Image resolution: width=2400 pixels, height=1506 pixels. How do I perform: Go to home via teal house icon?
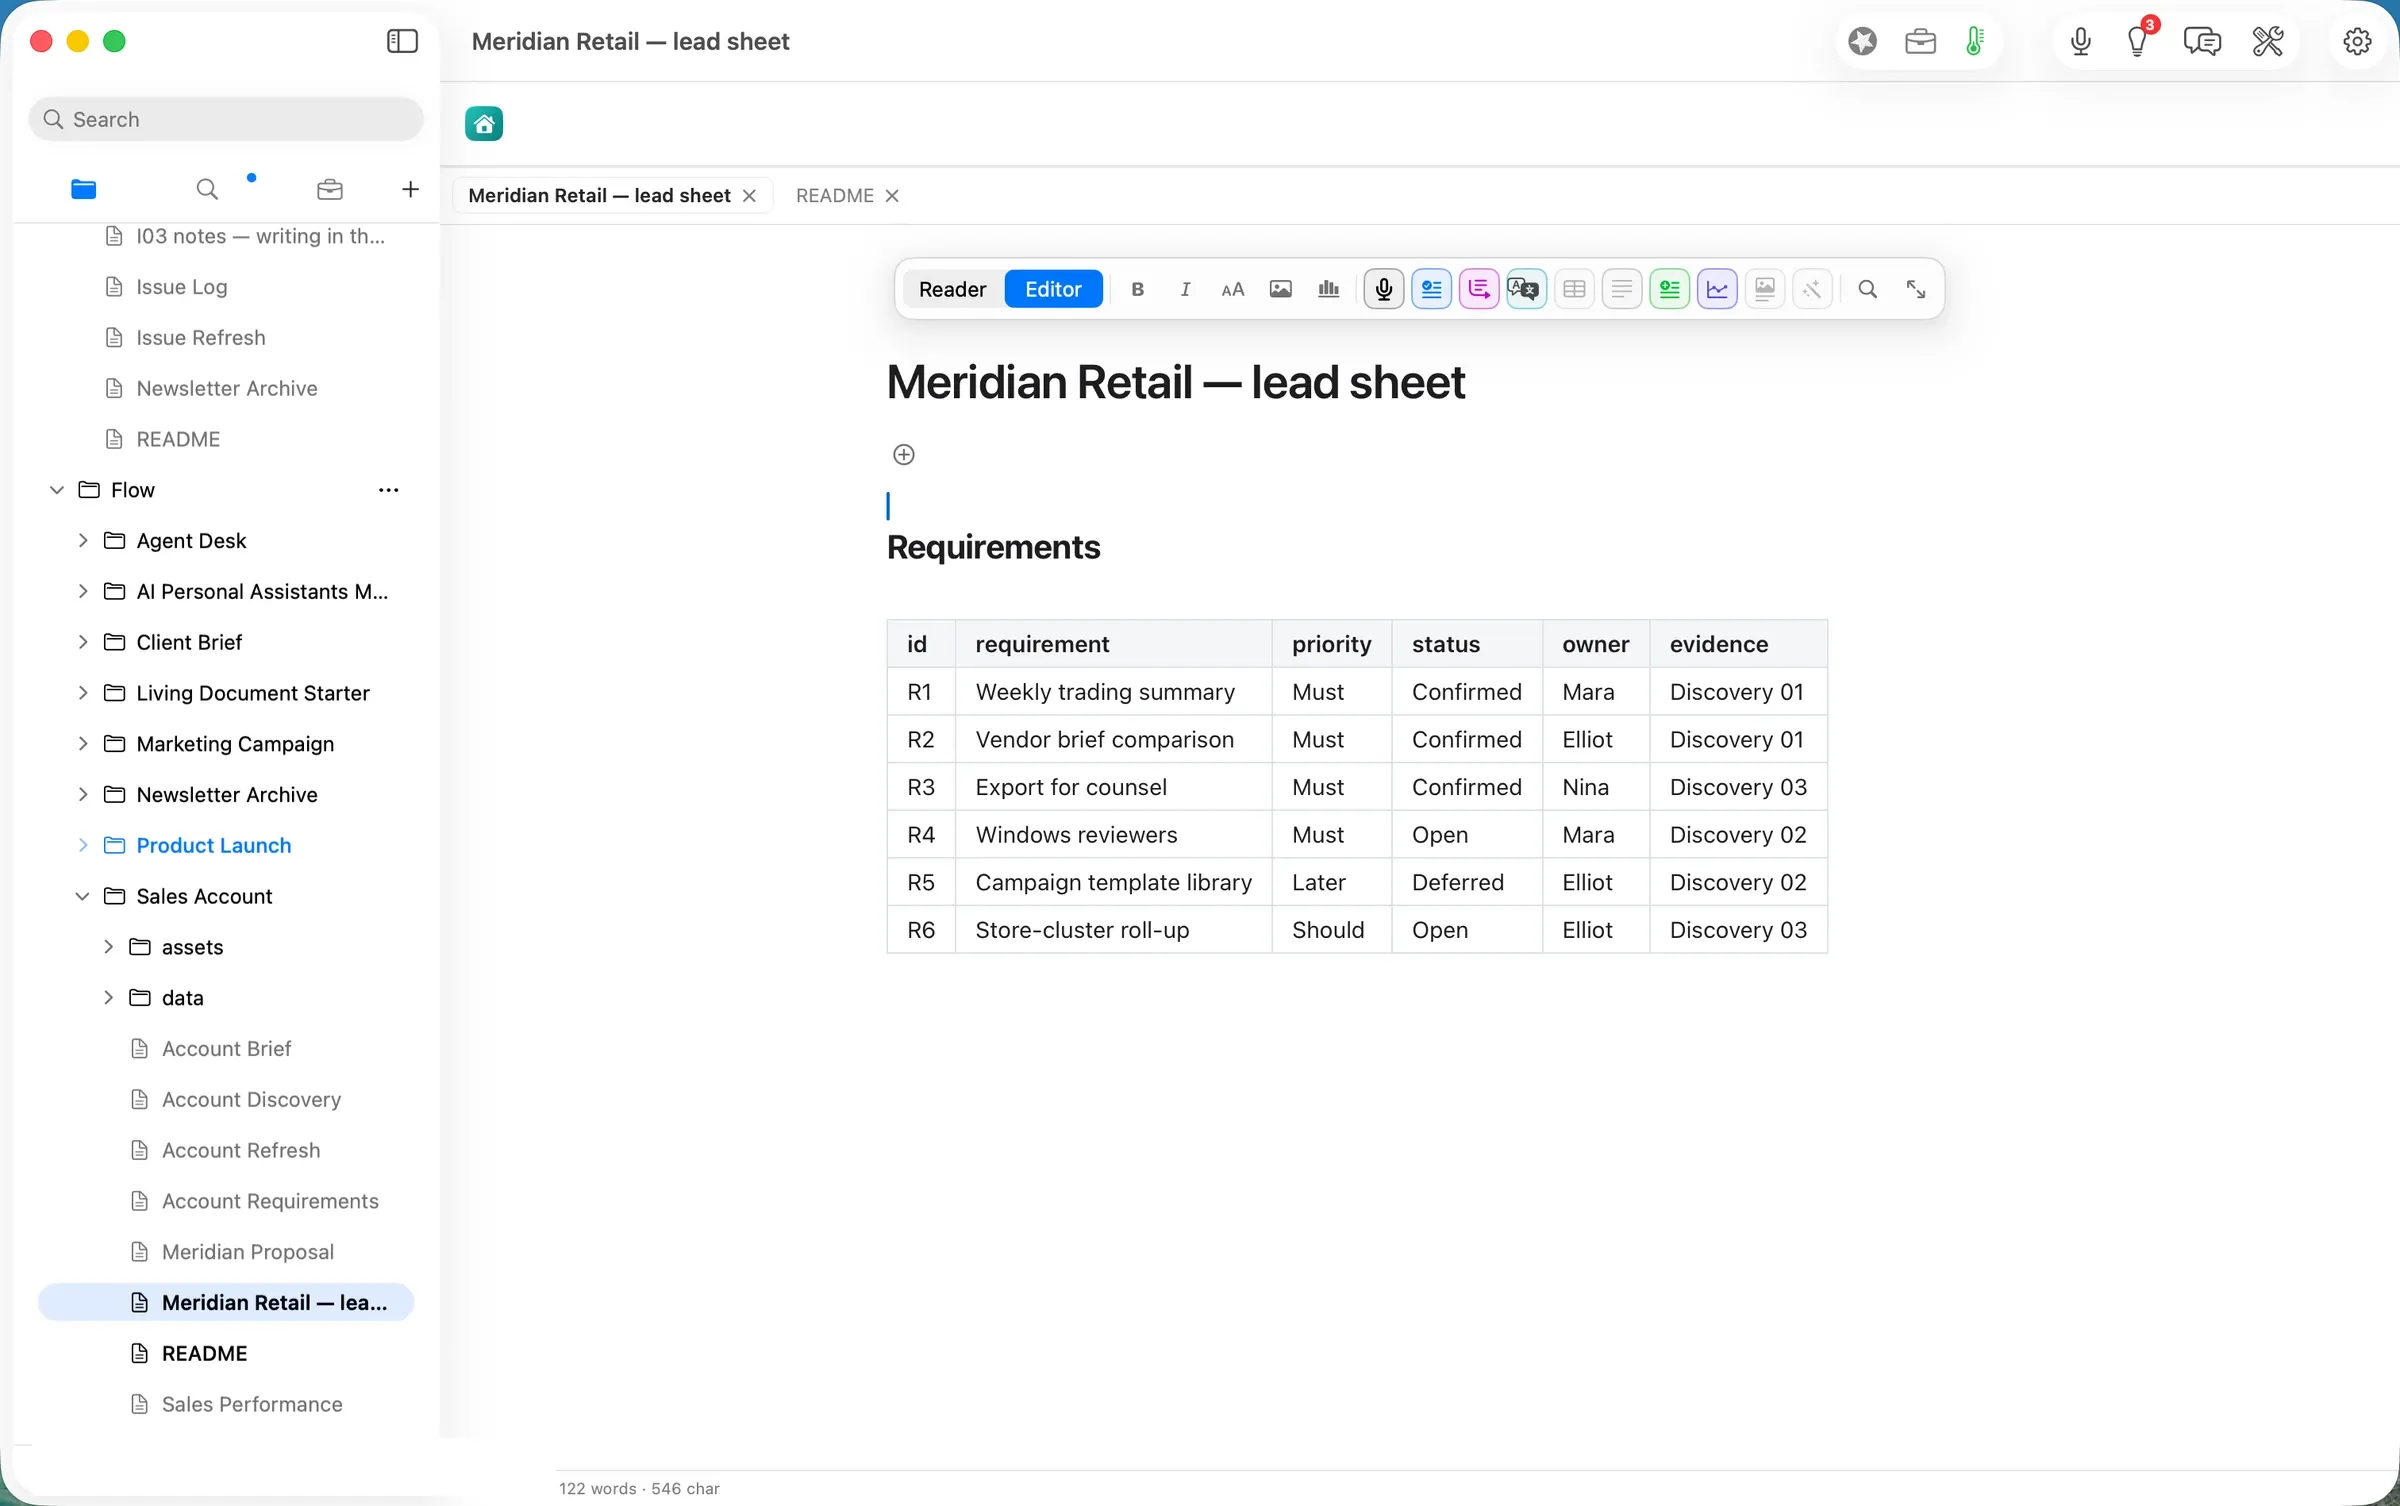pyautogui.click(x=484, y=124)
